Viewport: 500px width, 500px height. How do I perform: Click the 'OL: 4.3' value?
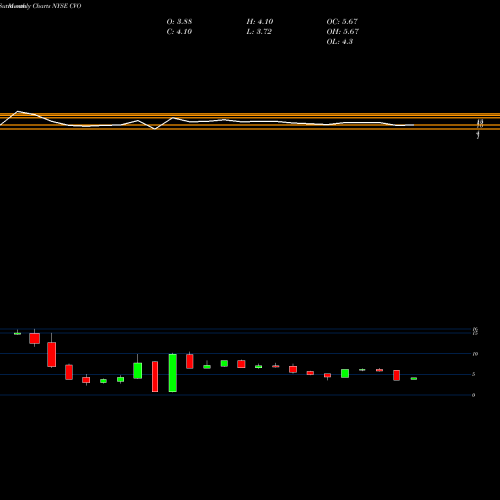pyautogui.click(x=340, y=42)
